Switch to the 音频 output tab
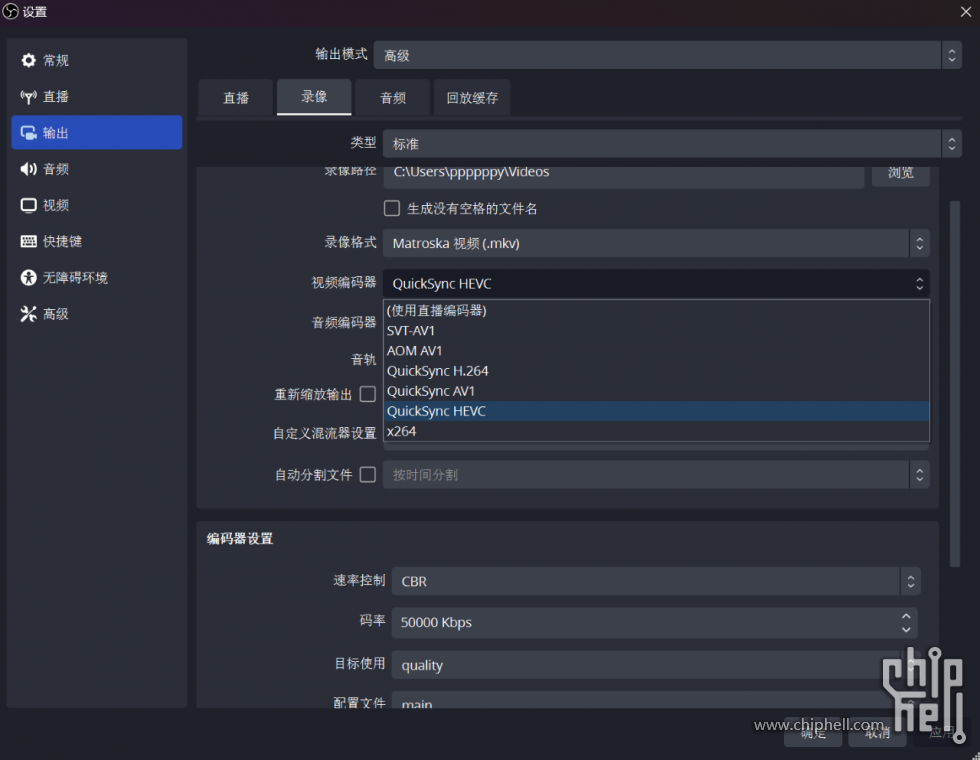The width and height of the screenshot is (980, 760). click(392, 98)
